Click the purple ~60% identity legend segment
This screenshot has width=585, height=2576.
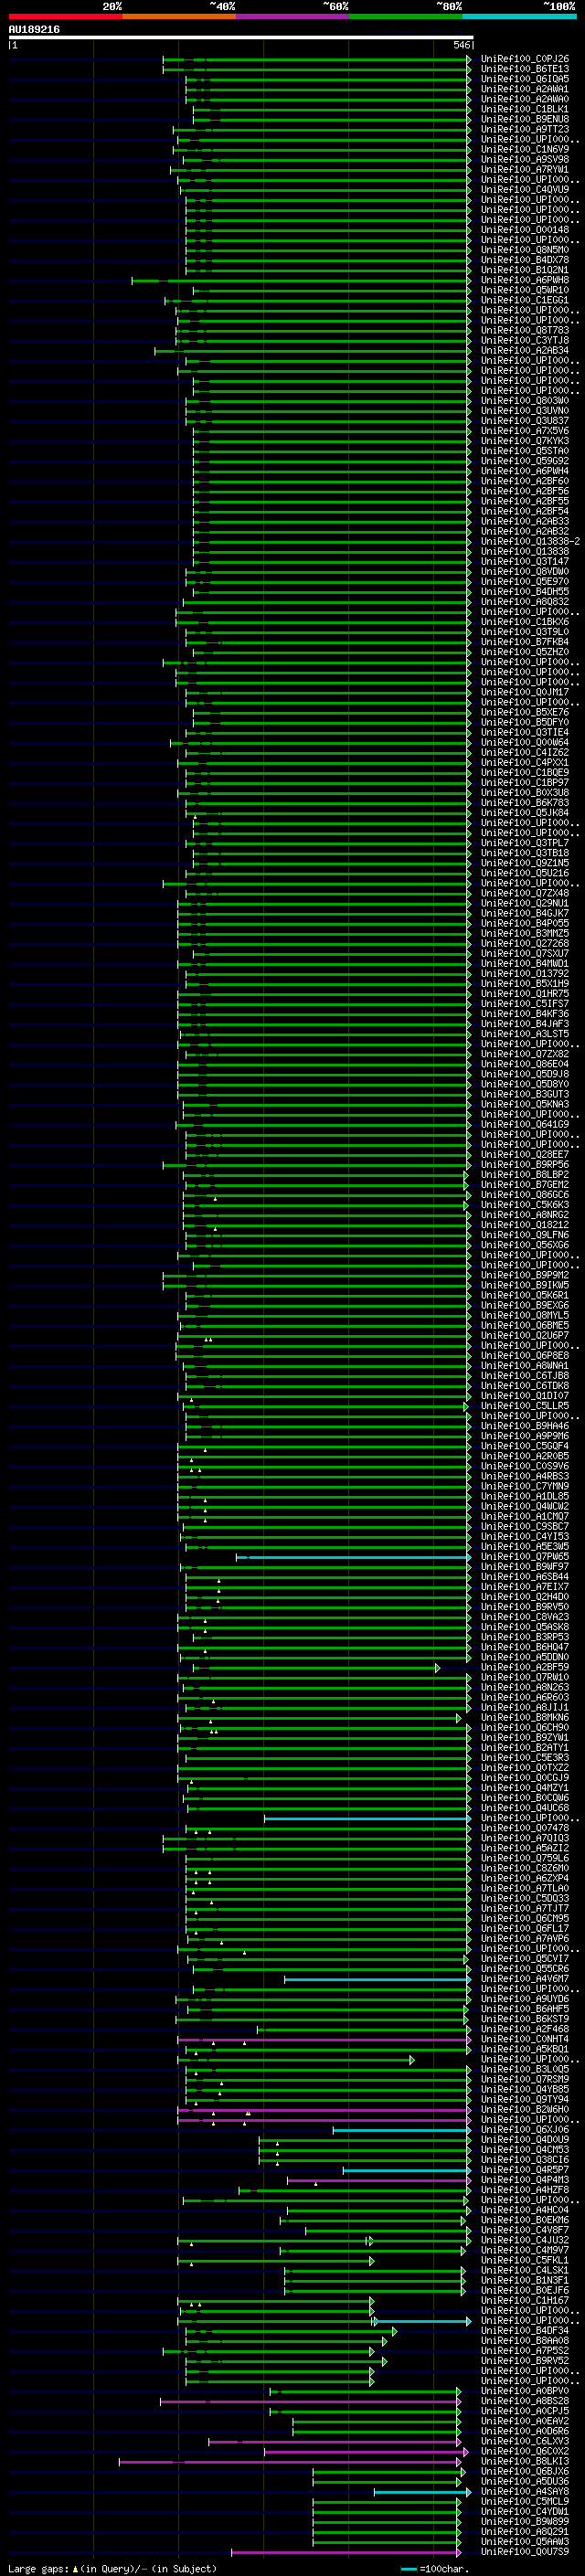292,17
